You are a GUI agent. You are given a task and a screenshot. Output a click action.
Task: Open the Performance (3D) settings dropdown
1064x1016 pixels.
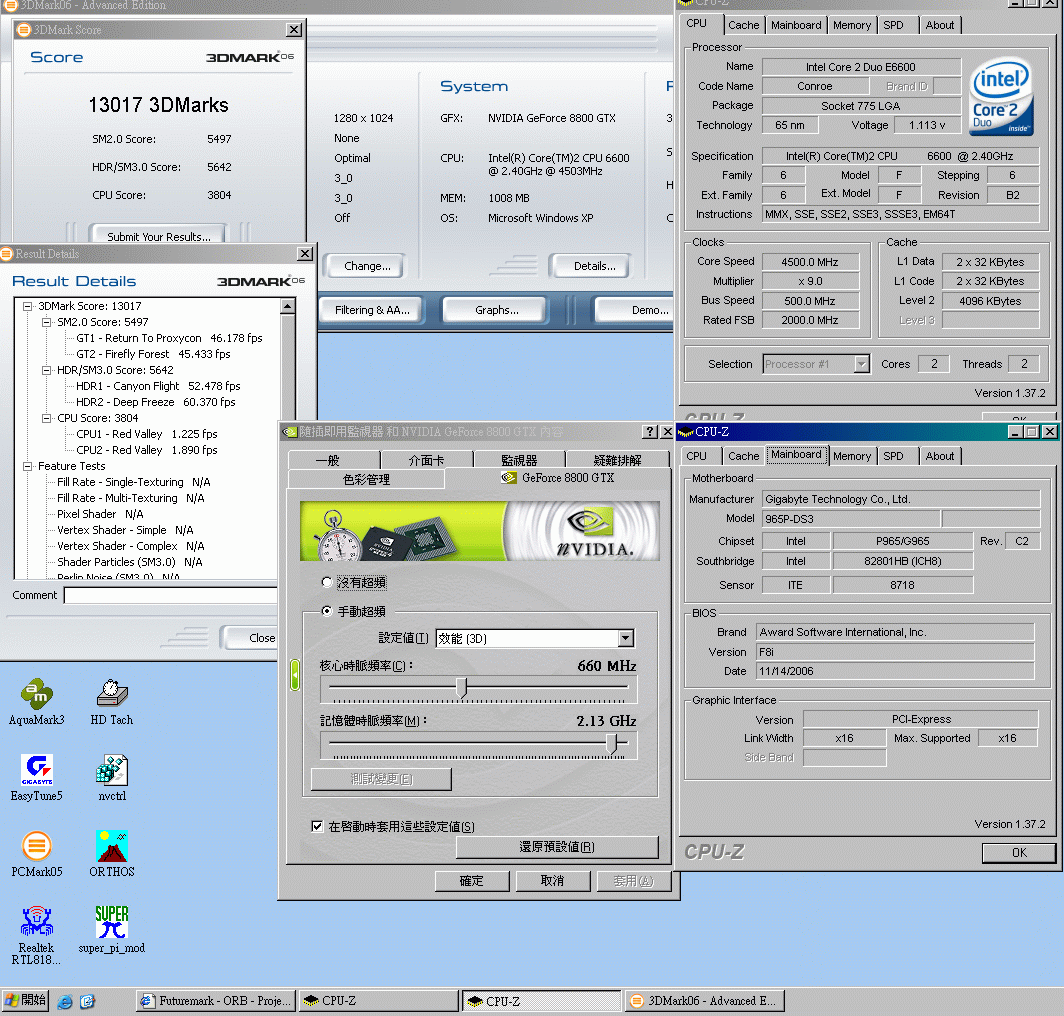[x=626, y=638]
